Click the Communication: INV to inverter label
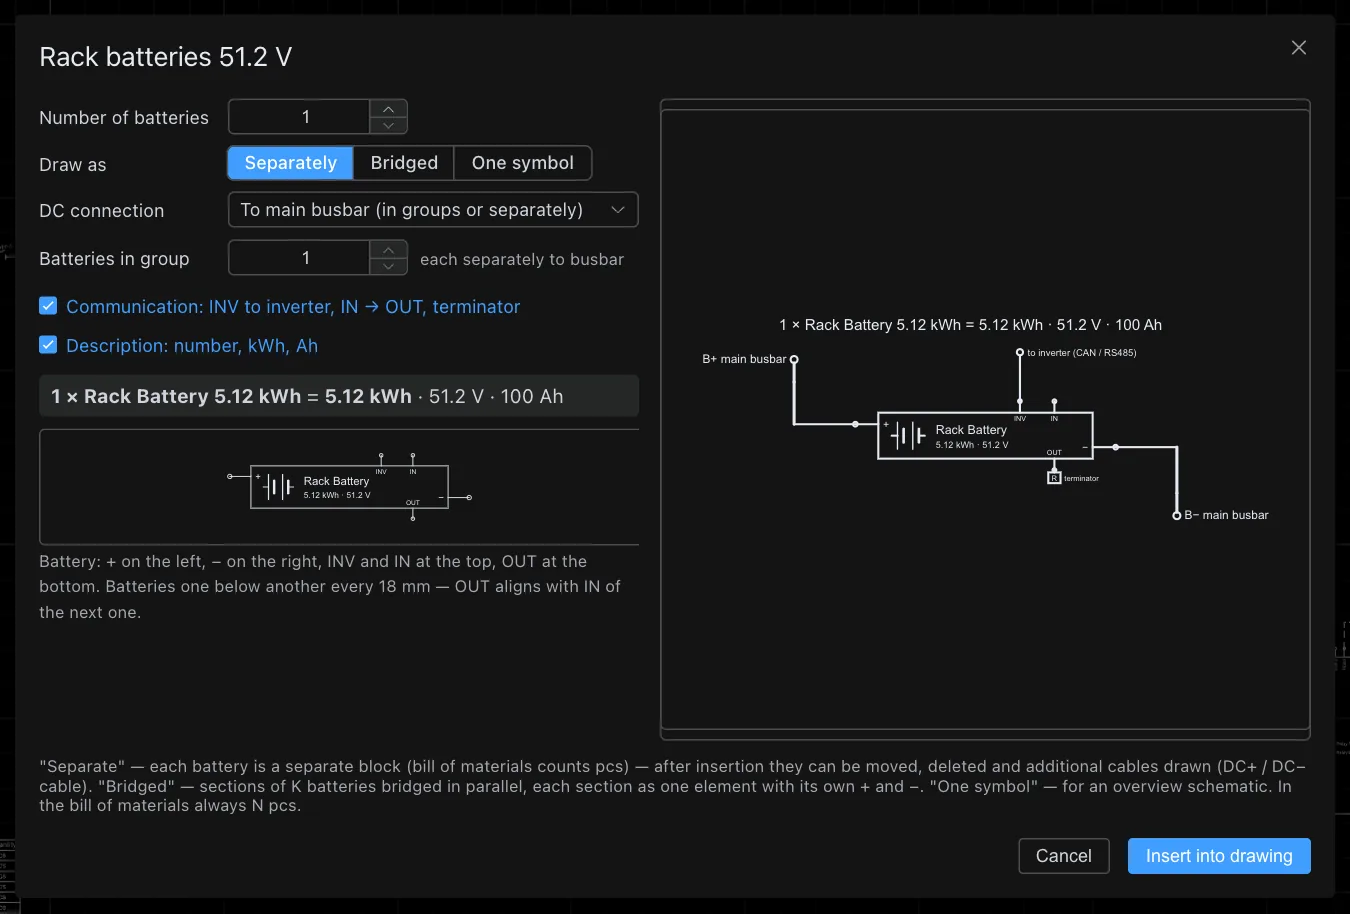This screenshot has width=1350, height=914. tap(293, 307)
